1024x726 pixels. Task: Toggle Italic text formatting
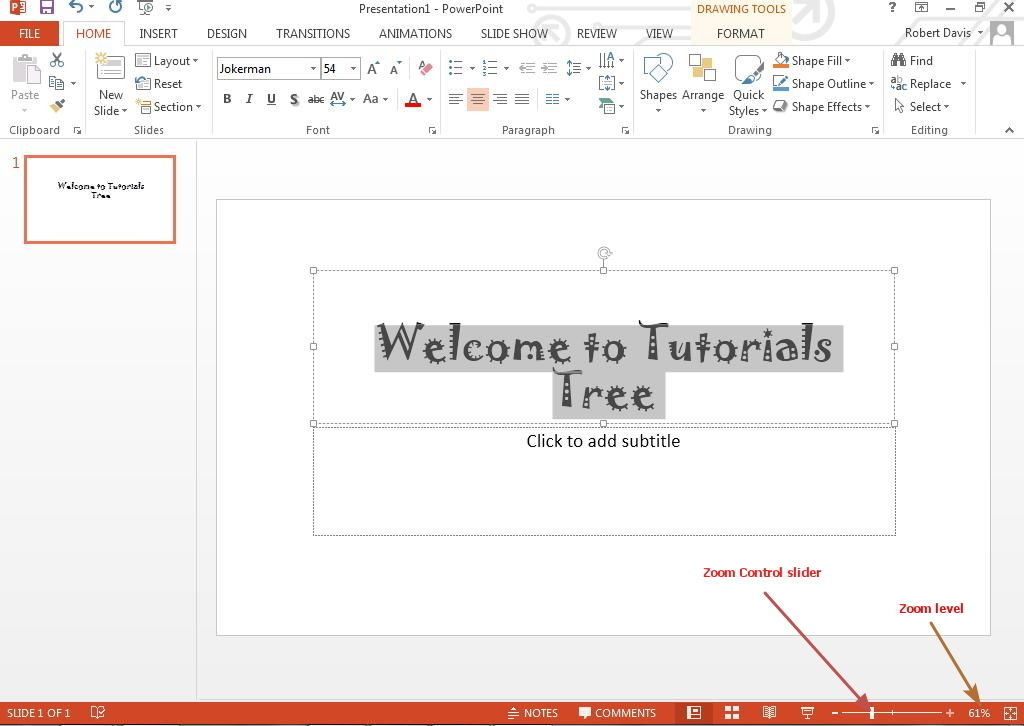click(x=249, y=99)
